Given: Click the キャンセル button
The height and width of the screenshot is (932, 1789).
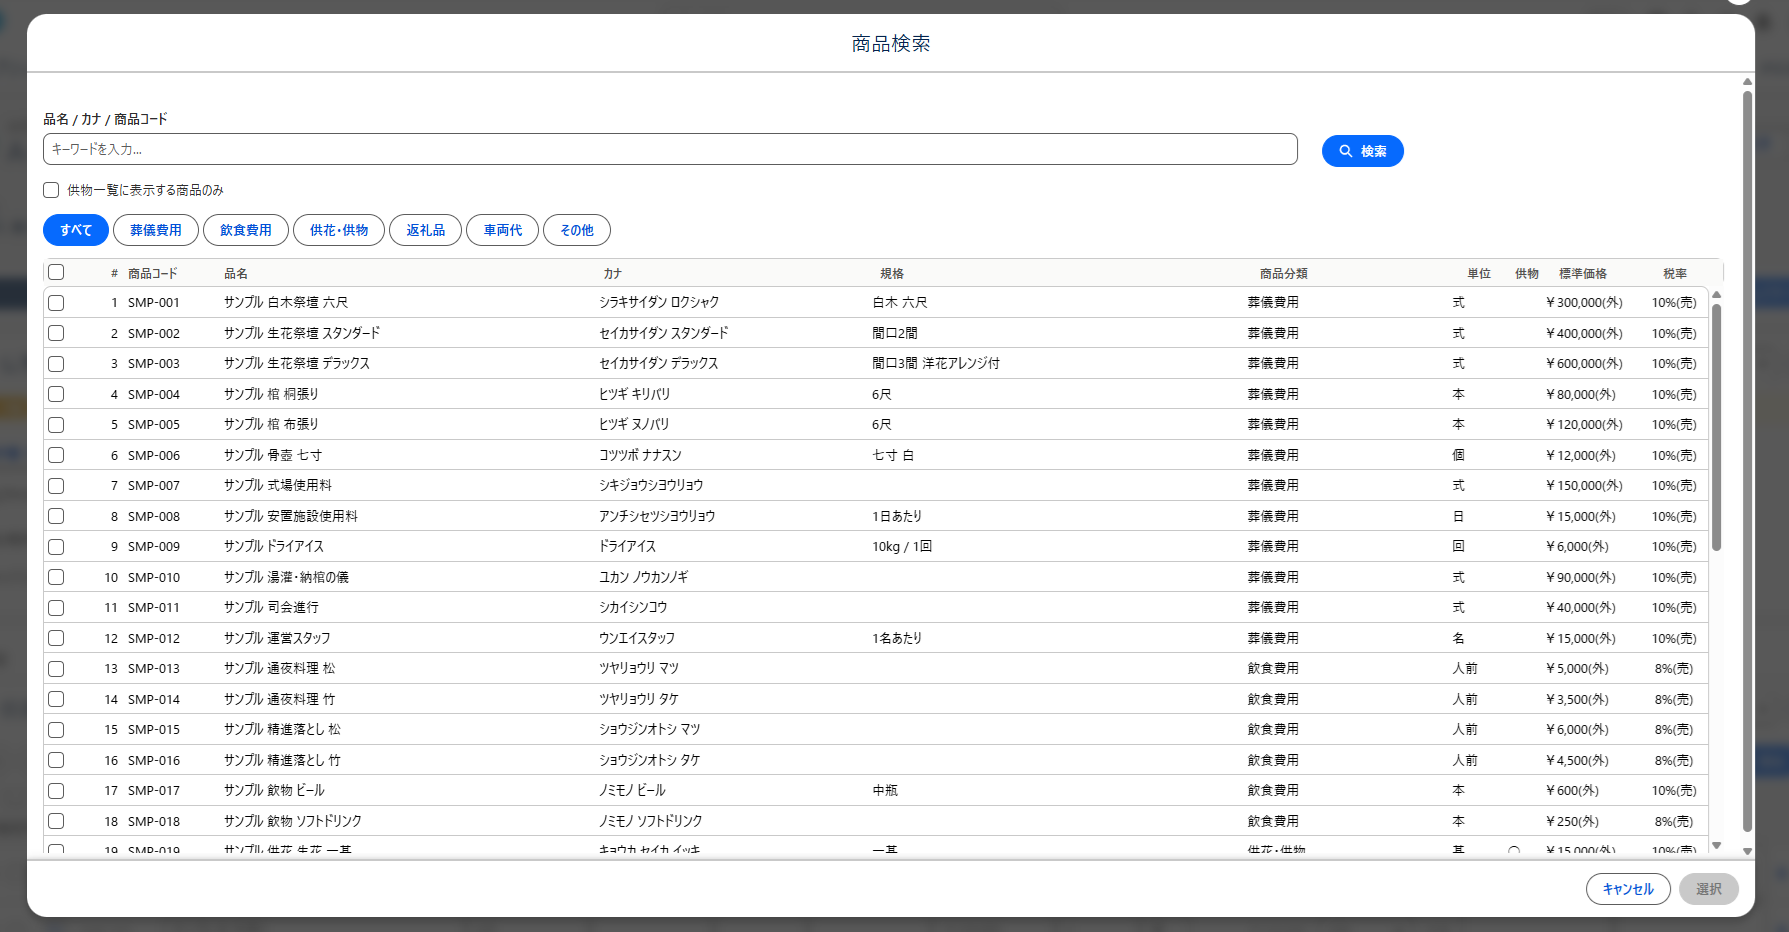Looking at the screenshot, I should (1628, 889).
